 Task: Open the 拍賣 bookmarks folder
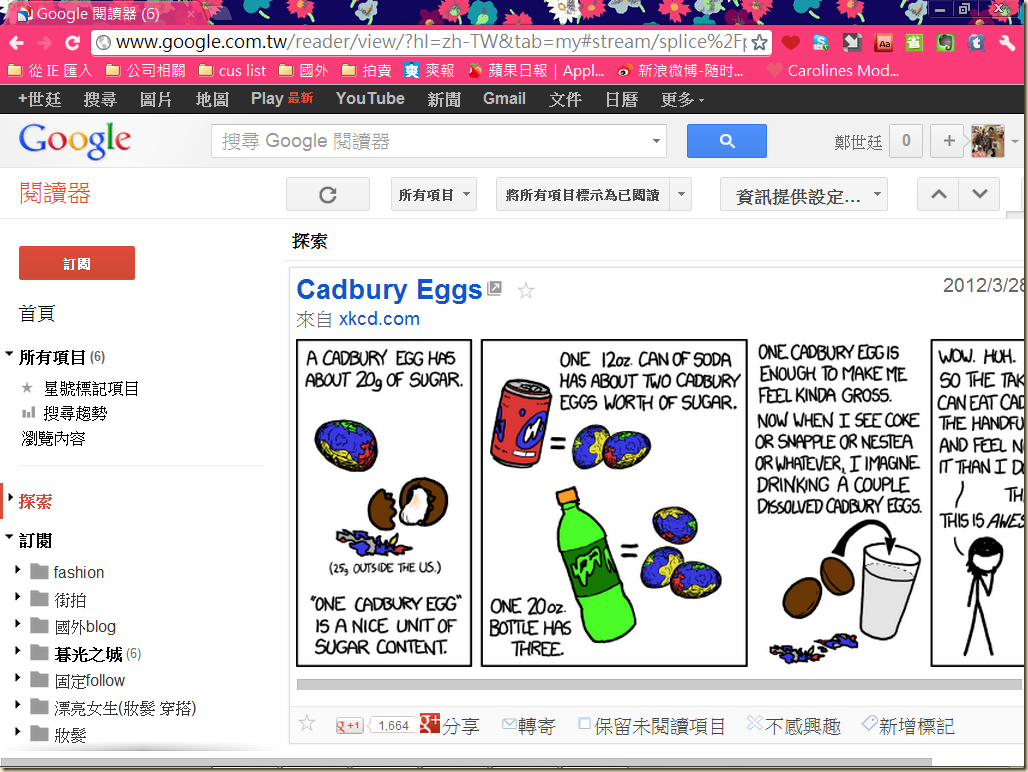366,70
